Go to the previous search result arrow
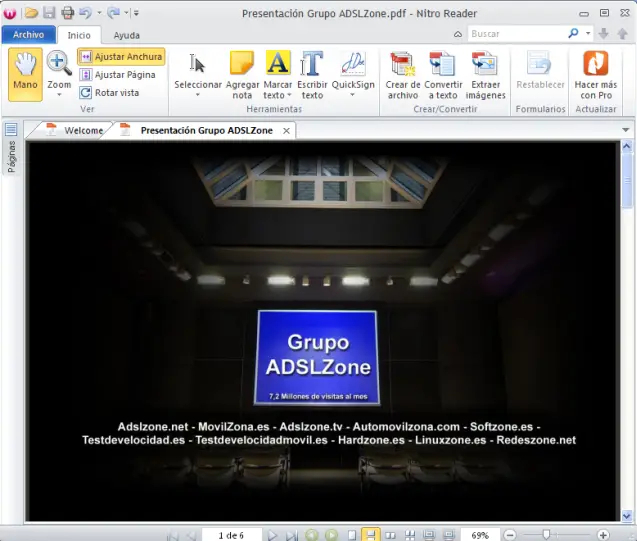Image resolution: width=637 pixels, height=541 pixels. pos(622,34)
